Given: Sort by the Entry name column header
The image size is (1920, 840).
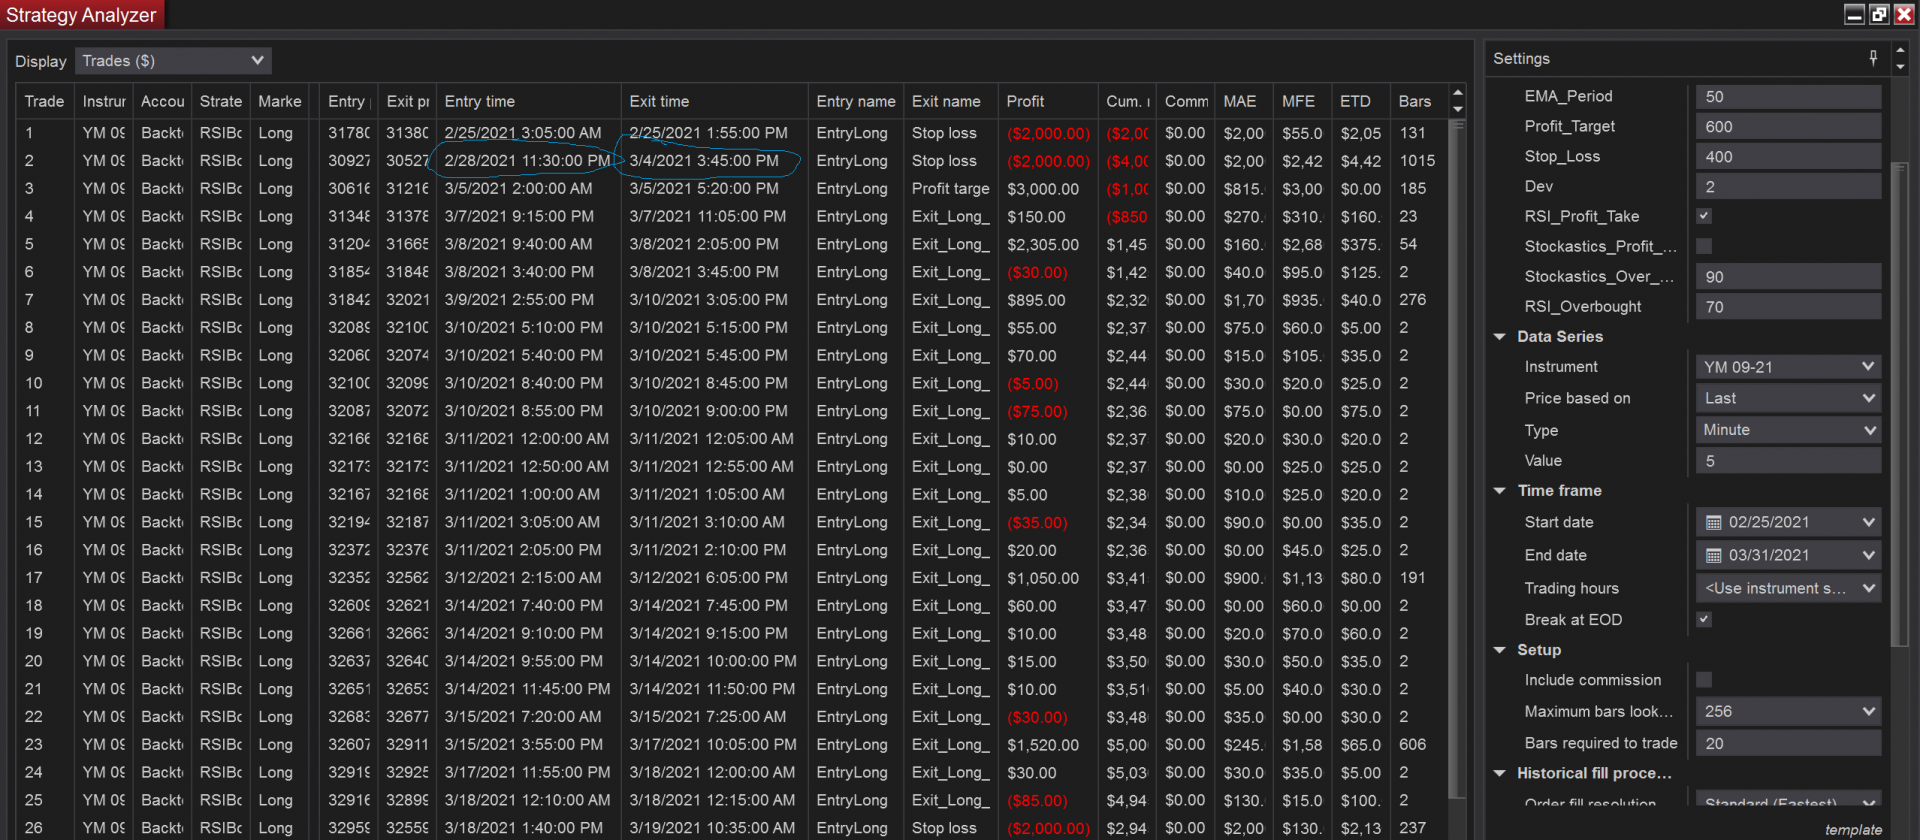Looking at the screenshot, I should point(856,101).
